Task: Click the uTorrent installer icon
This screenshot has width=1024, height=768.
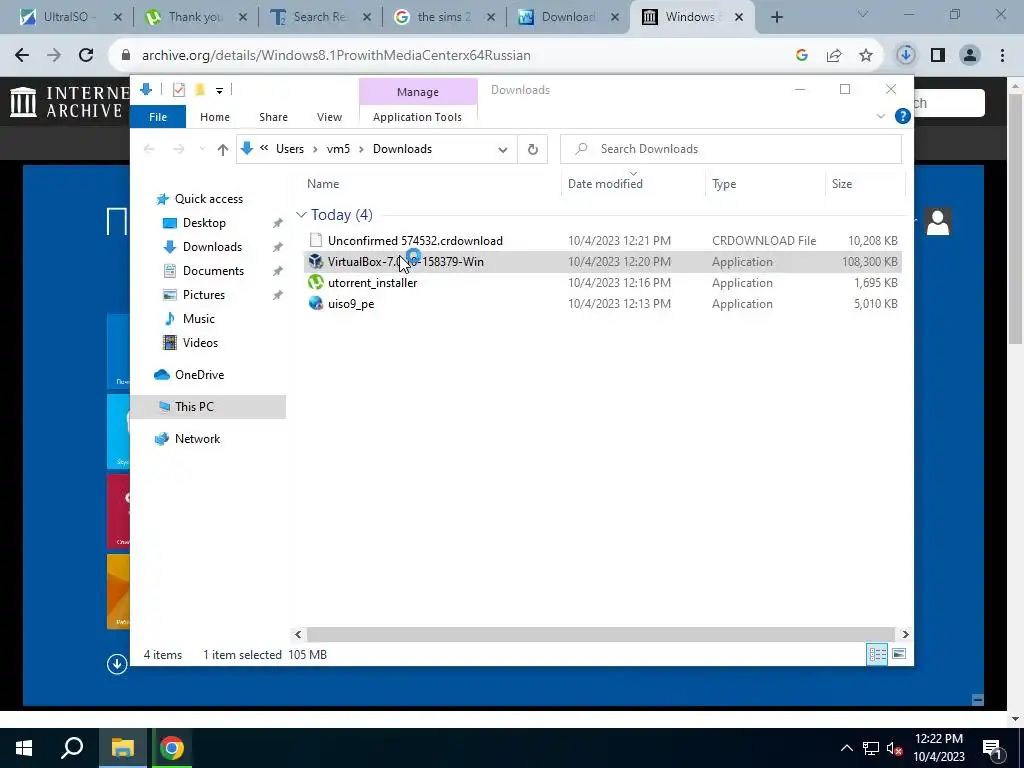Action: point(316,282)
